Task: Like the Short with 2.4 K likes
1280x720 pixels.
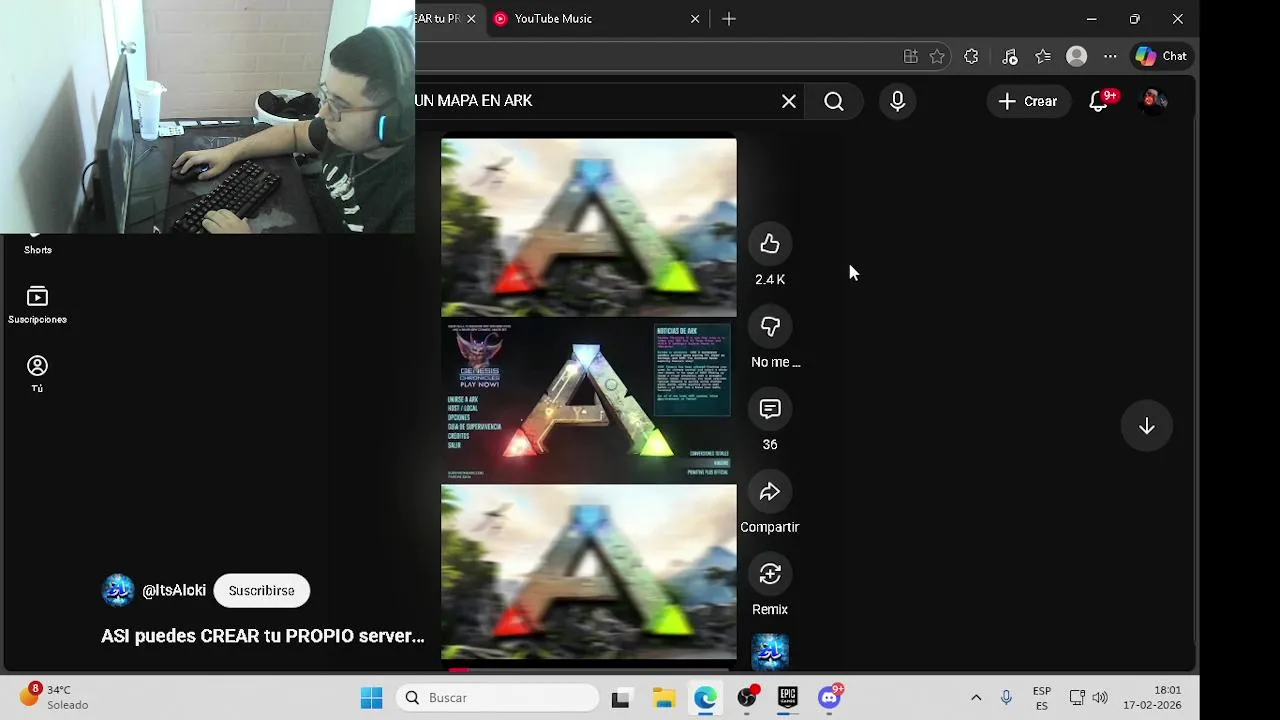Action: pos(770,244)
